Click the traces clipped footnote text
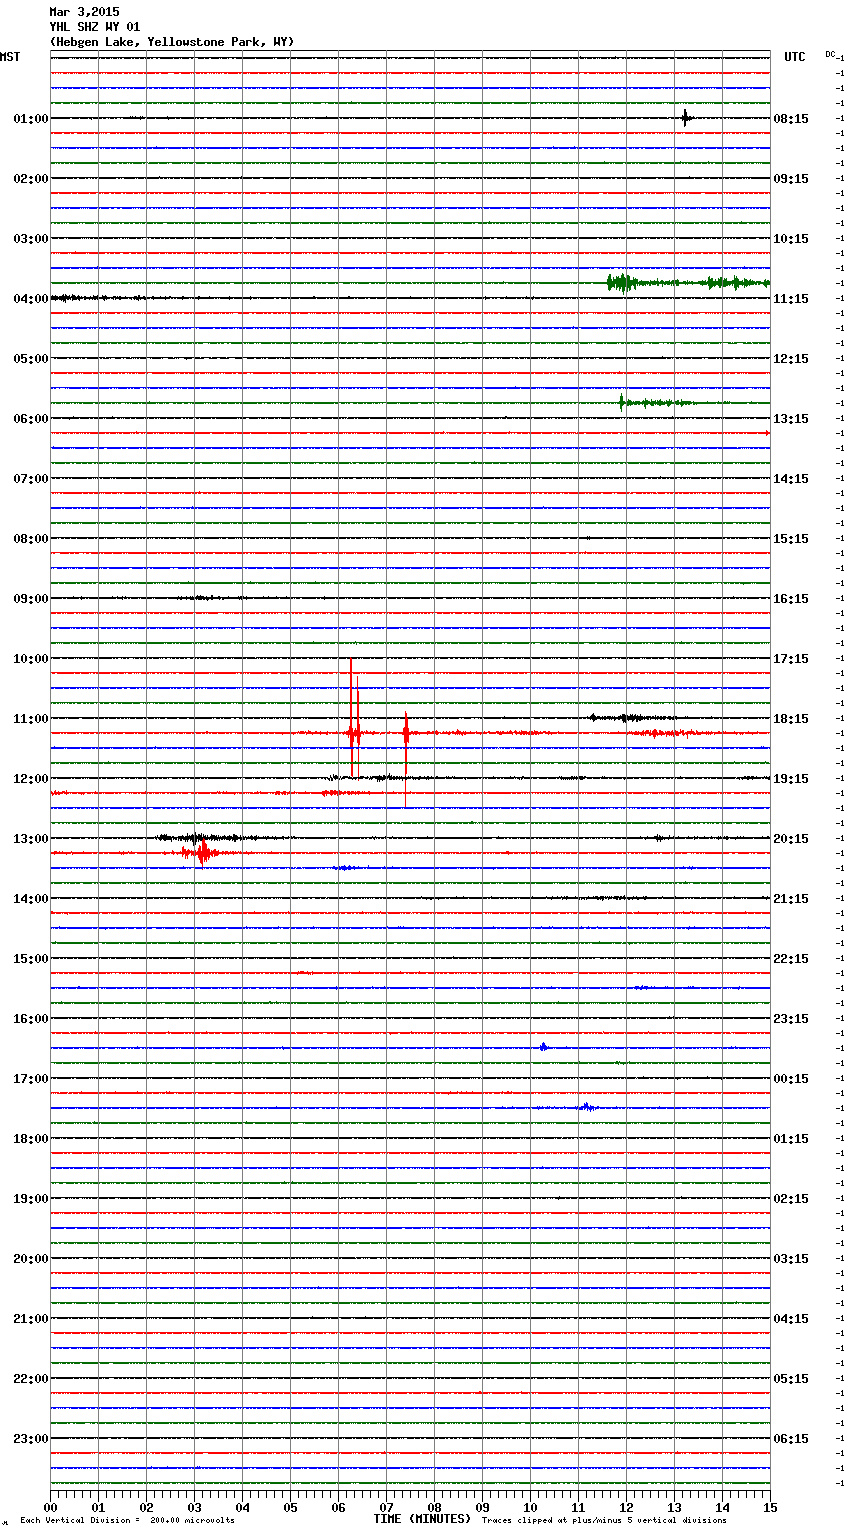Viewport: 850px width, 1534px height. [x=604, y=1520]
